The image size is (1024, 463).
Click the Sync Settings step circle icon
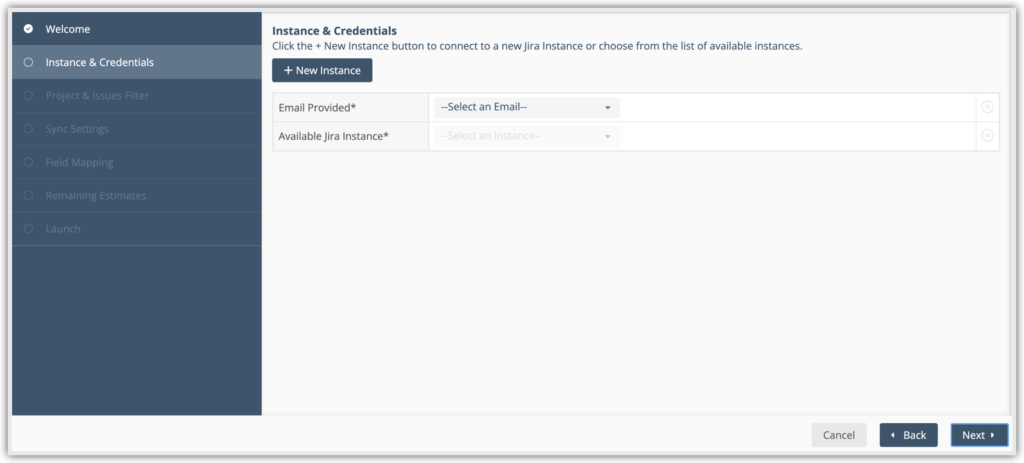pyautogui.click(x=28, y=129)
